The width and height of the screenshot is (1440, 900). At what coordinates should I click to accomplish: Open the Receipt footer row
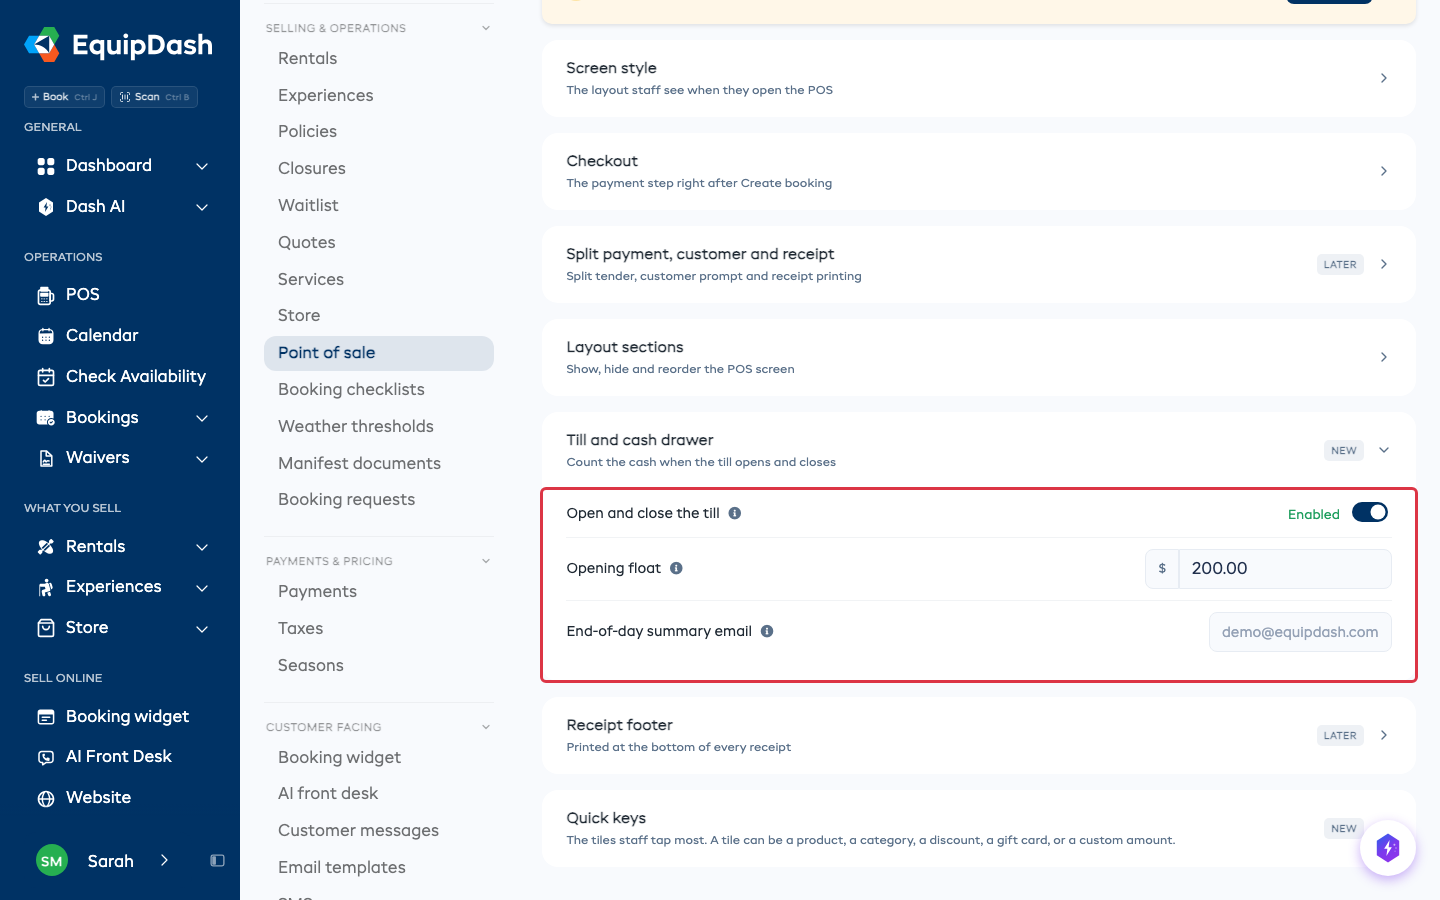click(979, 736)
